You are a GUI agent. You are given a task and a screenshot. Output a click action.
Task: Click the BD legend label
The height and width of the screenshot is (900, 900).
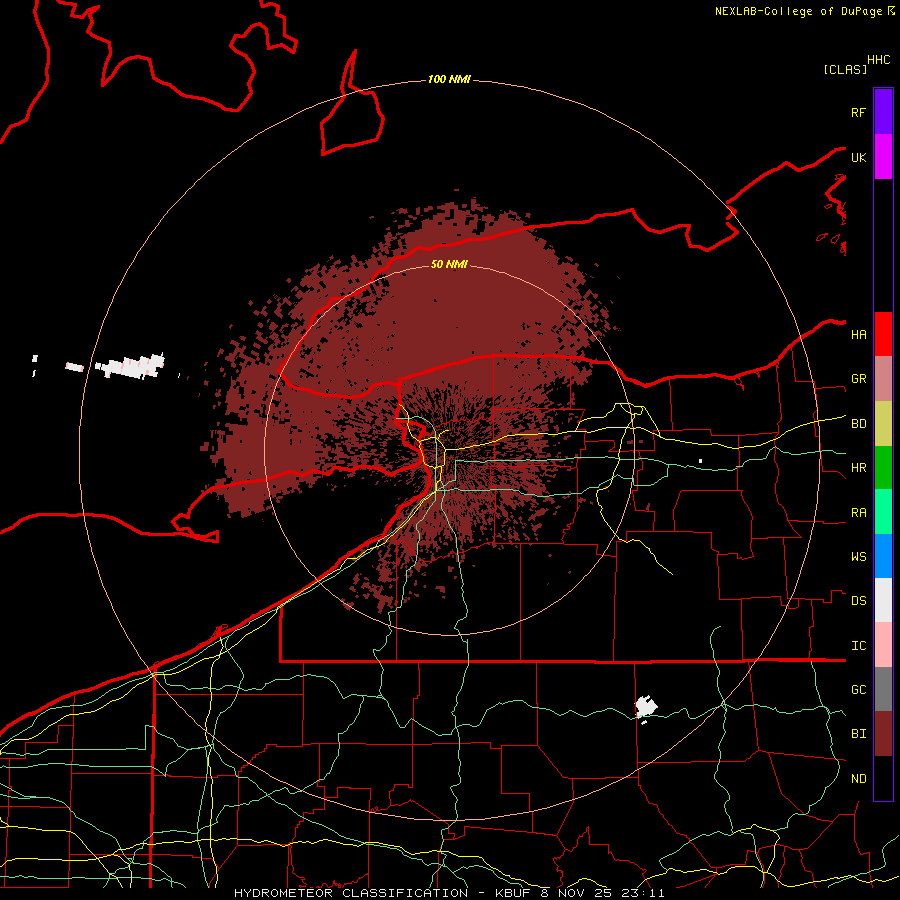pyautogui.click(x=858, y=424)
